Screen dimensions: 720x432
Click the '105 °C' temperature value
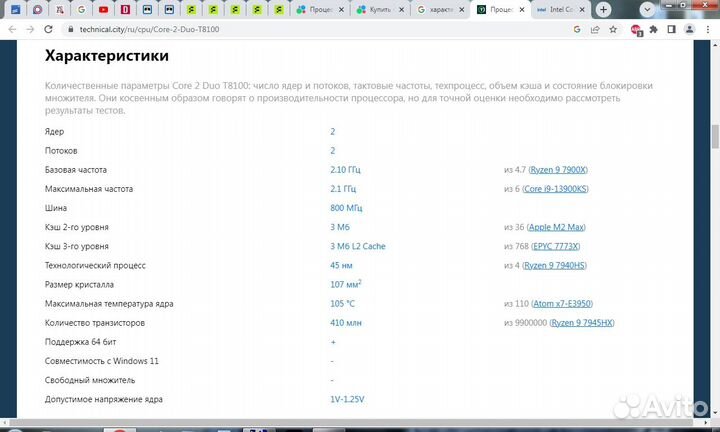(x=343, y=303)
